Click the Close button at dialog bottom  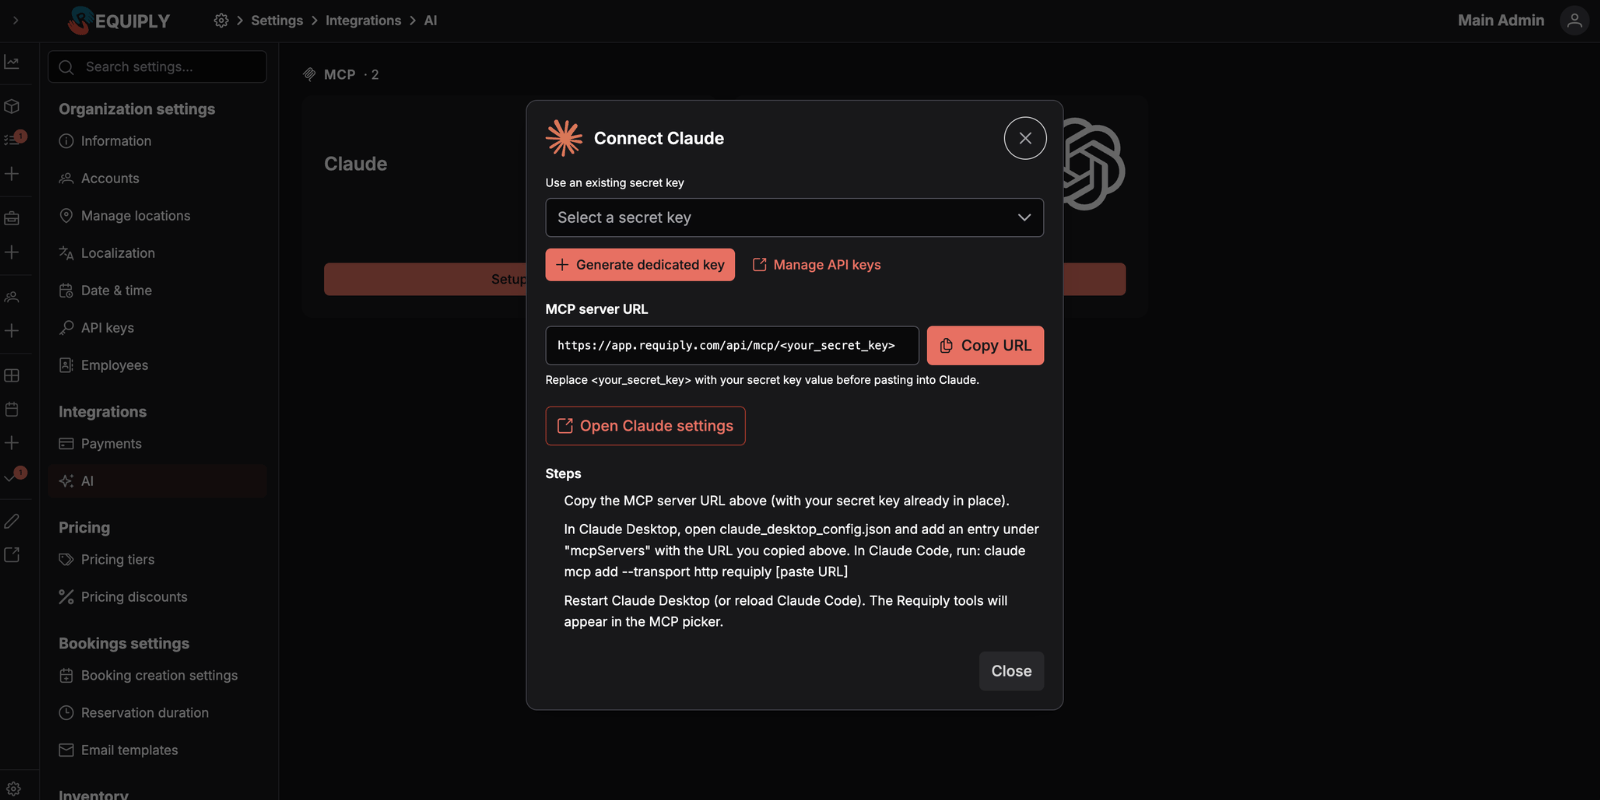click(1011, 671)
